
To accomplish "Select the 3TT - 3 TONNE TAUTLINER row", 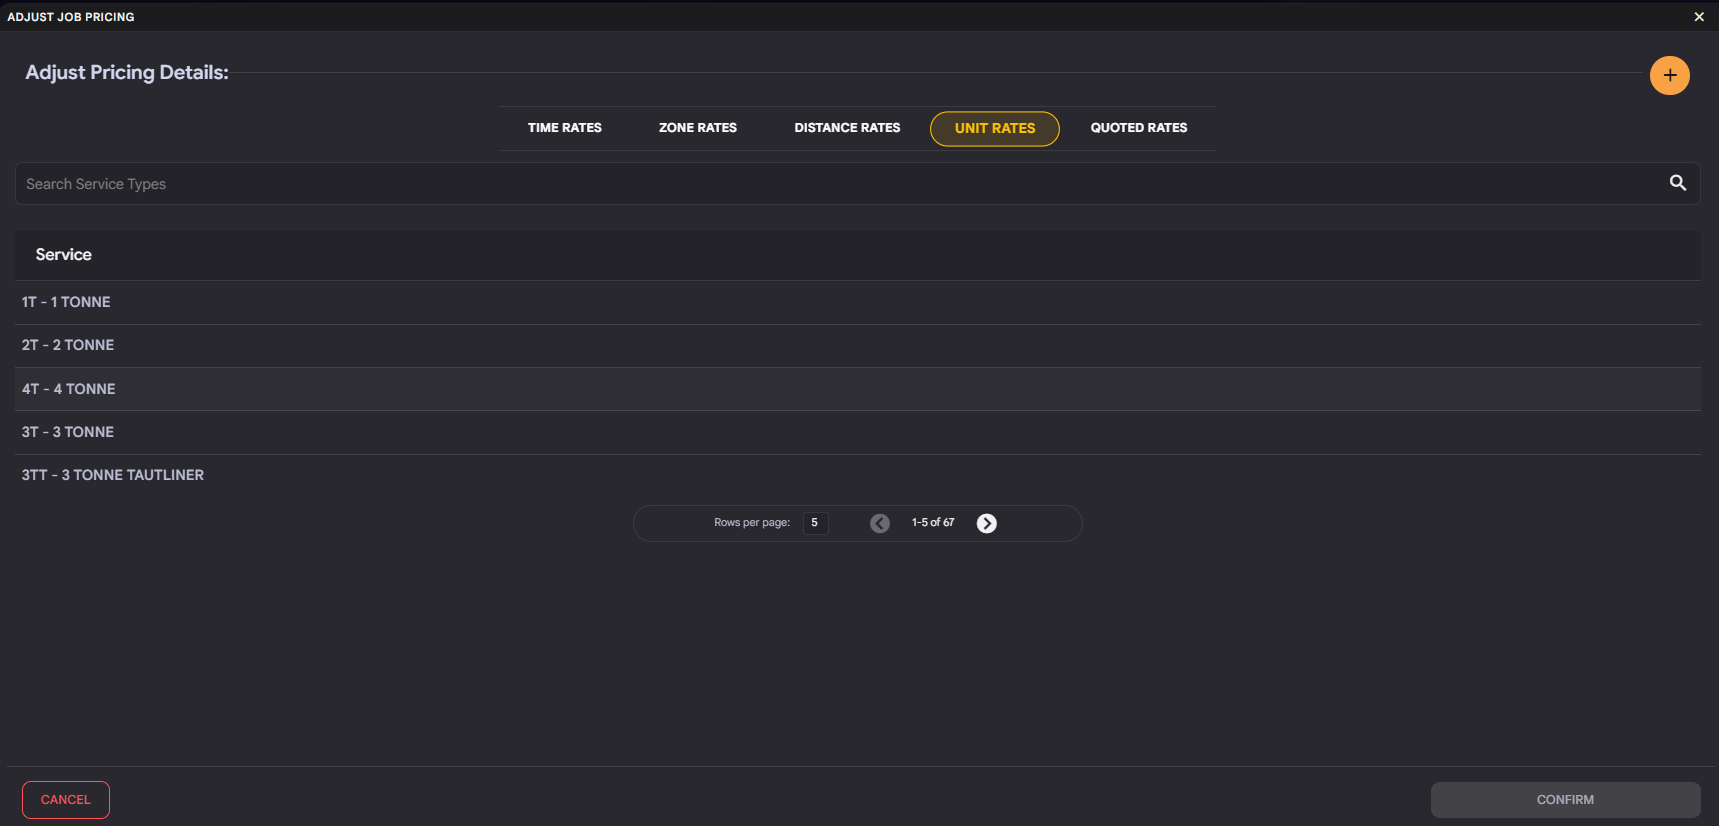I will tap(858, 475).
